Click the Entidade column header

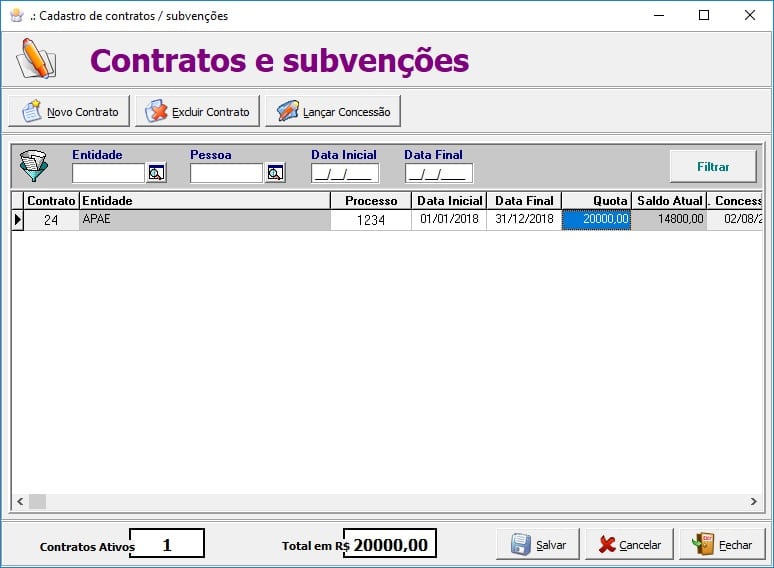pyautogui.click(x=204, y=201)
